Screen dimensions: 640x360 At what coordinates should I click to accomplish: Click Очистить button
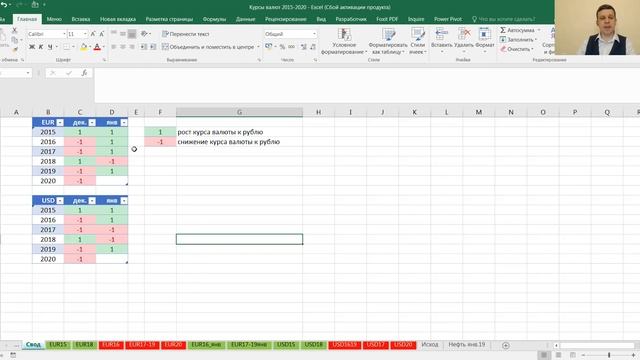517,49
